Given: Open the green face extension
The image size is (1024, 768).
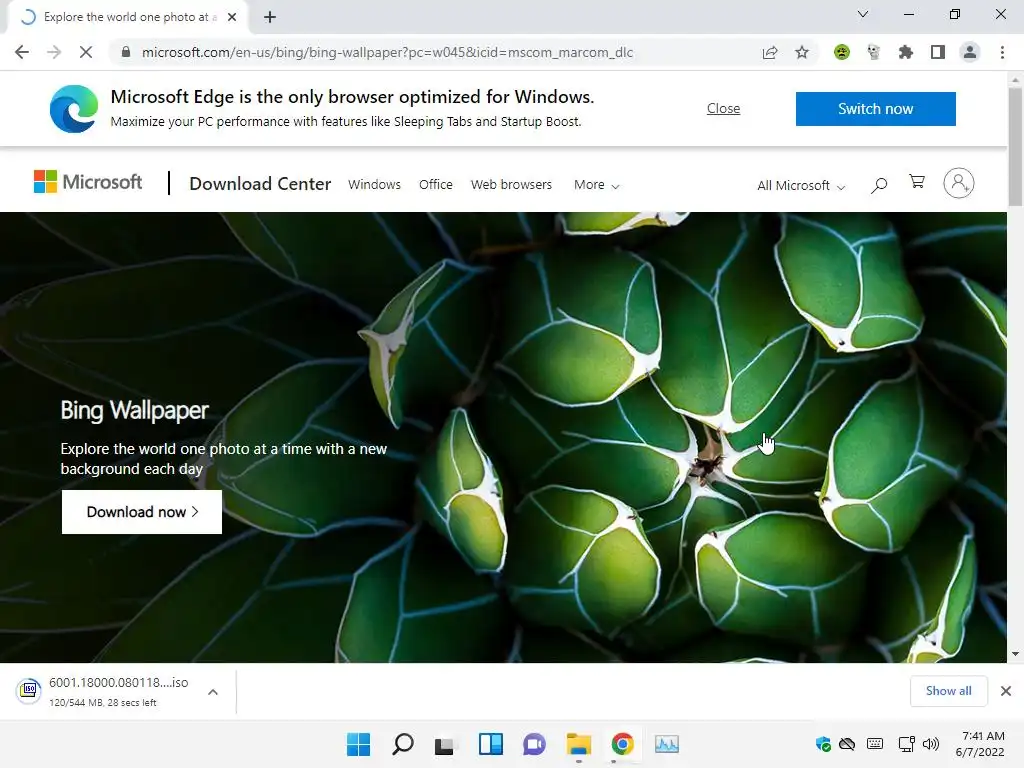Looking at the screenshot, I should pyautogui.click(x=842, y=52).
